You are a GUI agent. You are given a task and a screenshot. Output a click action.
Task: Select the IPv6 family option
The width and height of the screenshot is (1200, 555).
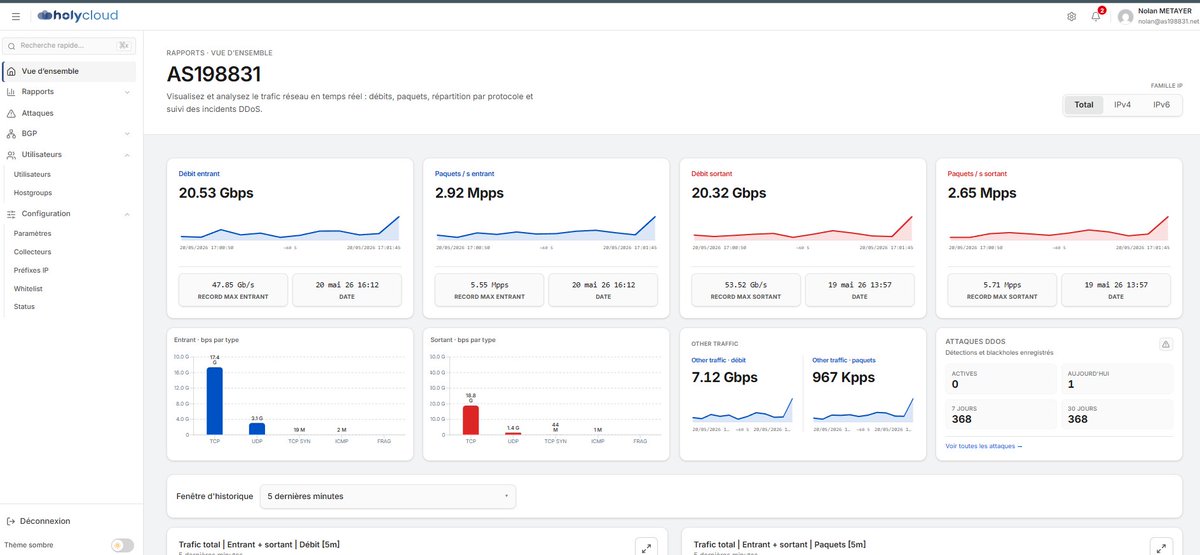[1161, 105]
